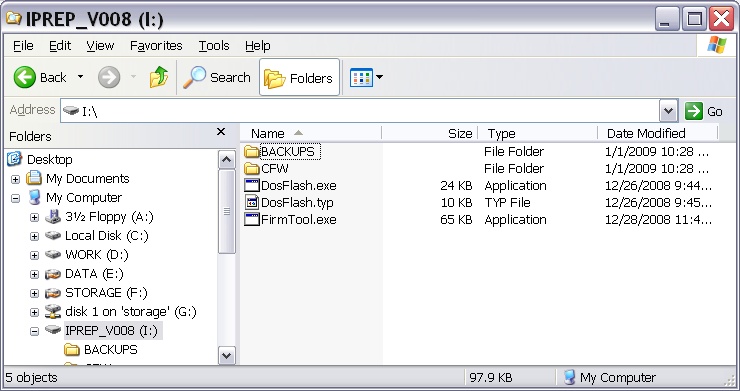Click the TYP File type cell
The height and width of the screenshot is (391, 740).
(x=507, y=203)
